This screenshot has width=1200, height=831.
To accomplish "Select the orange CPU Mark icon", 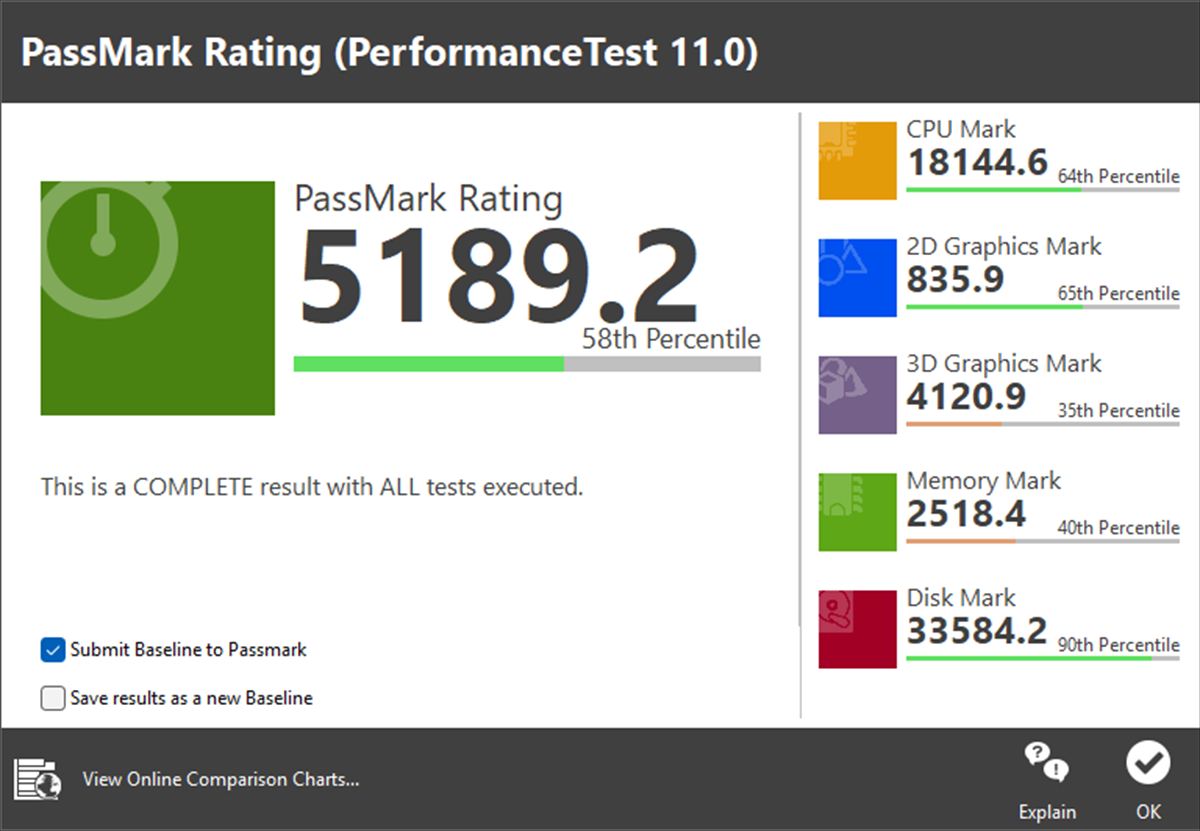I will point(857,161).
